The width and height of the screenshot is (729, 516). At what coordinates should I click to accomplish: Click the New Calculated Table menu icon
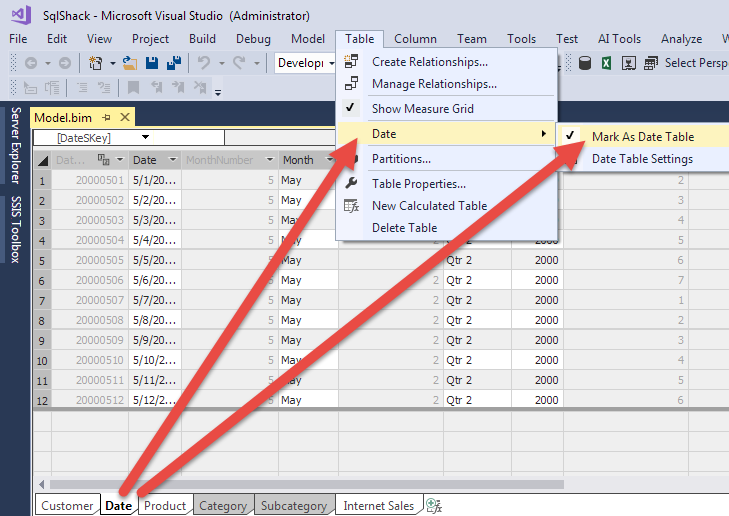coord(351,205)
